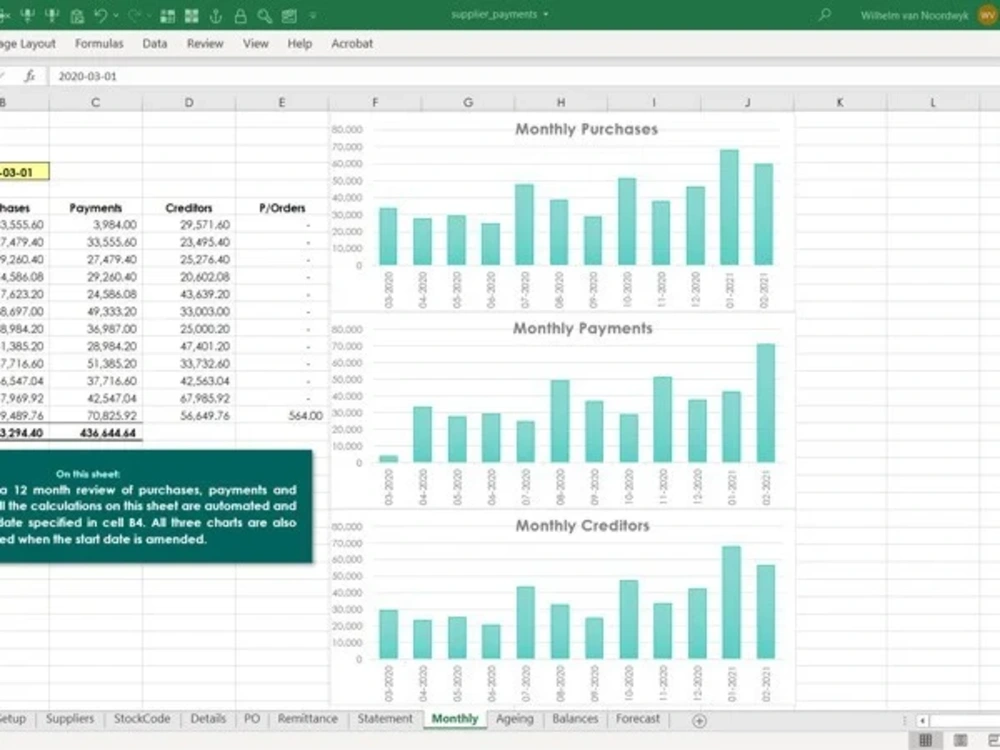Click the paste clipboard icon in toolbar

tap(77, 15)
